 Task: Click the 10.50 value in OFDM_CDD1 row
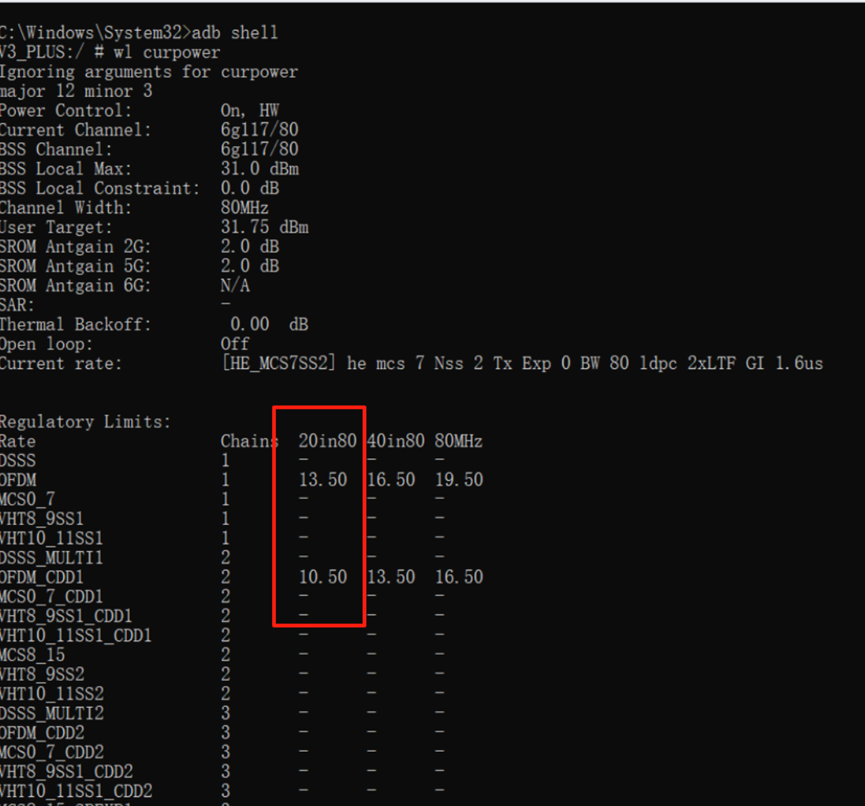(323, 577)
